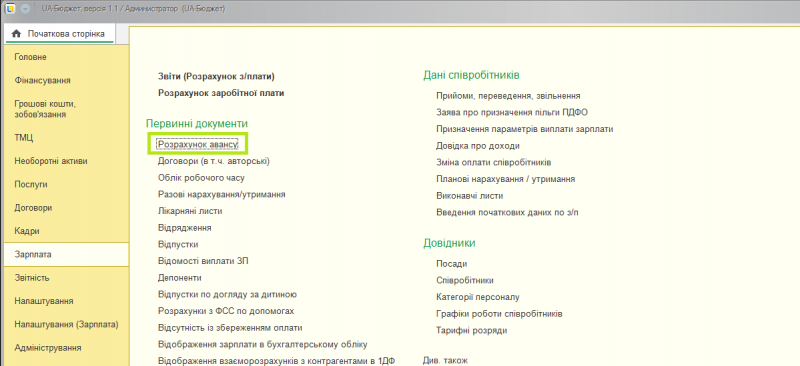This screenshot has width=800, height=366.
Task: Open Графіки роботи співробітників
Action: (x=499, y=313)
